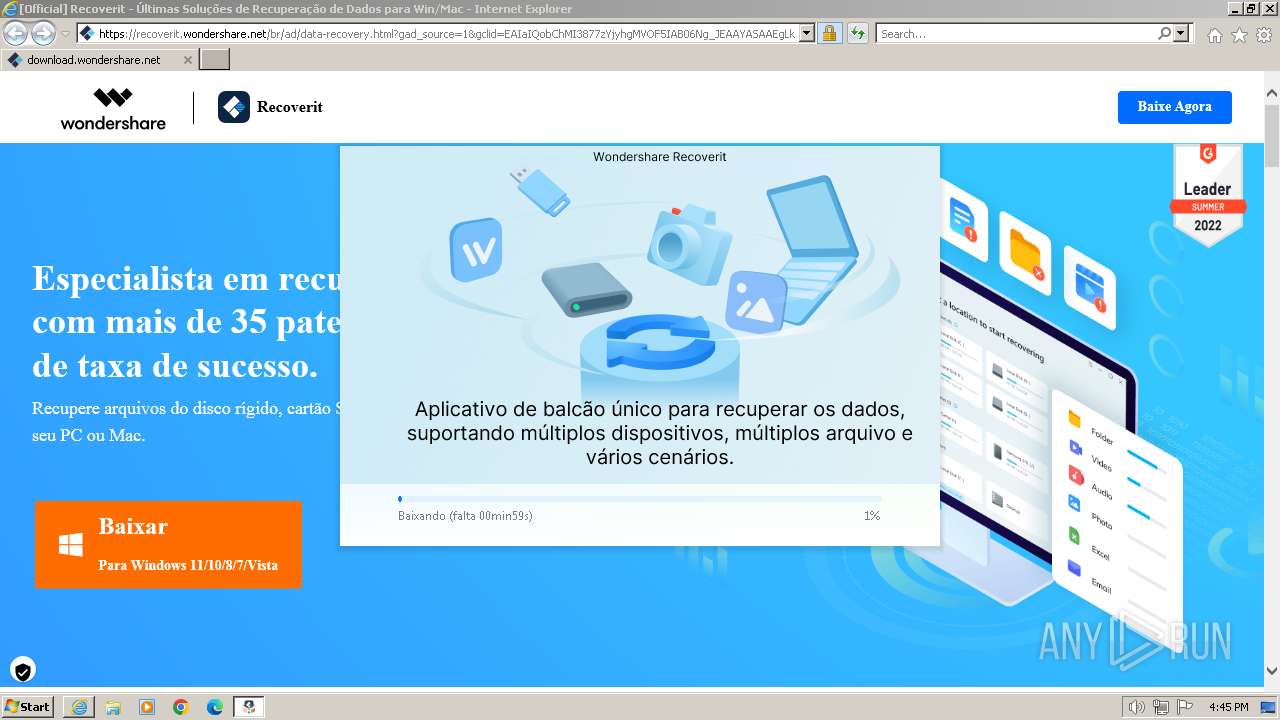Open the Recoverit header link text
Screen dimensions: 1280x720
(x=289, y=107)
